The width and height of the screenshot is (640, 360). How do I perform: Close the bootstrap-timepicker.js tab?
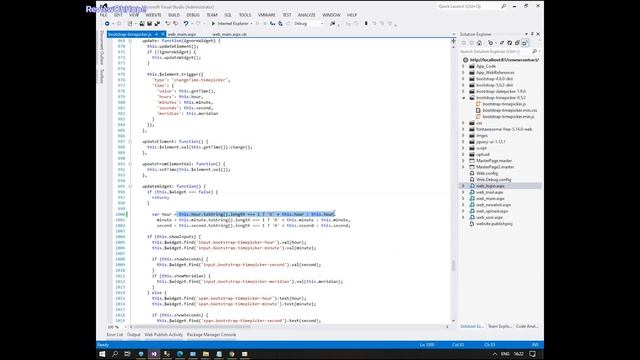click(x=163, y=34)
